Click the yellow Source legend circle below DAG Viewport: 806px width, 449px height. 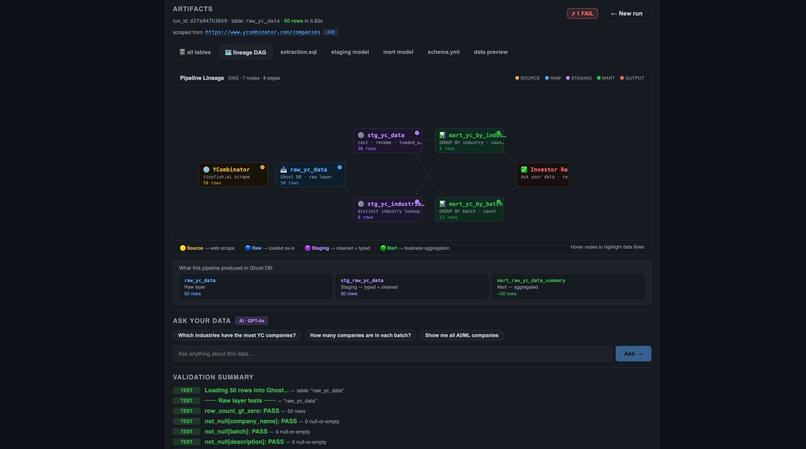tap(182, 248)
